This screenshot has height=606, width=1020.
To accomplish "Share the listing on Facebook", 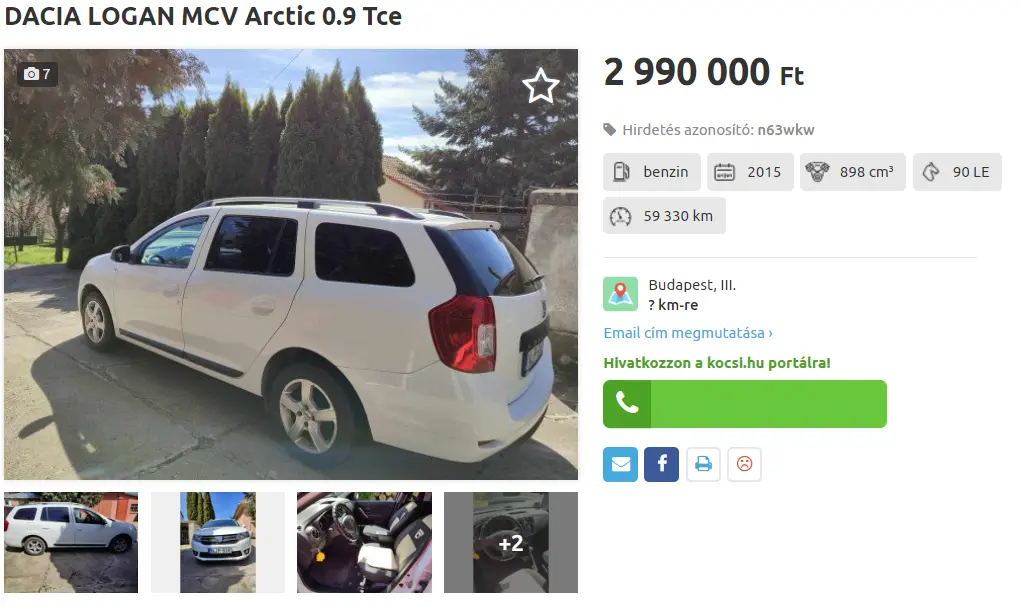I will pos(661,464).
